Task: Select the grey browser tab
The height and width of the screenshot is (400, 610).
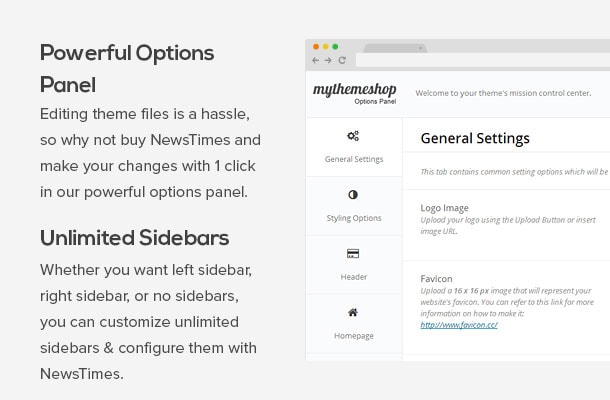Action: 395,48
